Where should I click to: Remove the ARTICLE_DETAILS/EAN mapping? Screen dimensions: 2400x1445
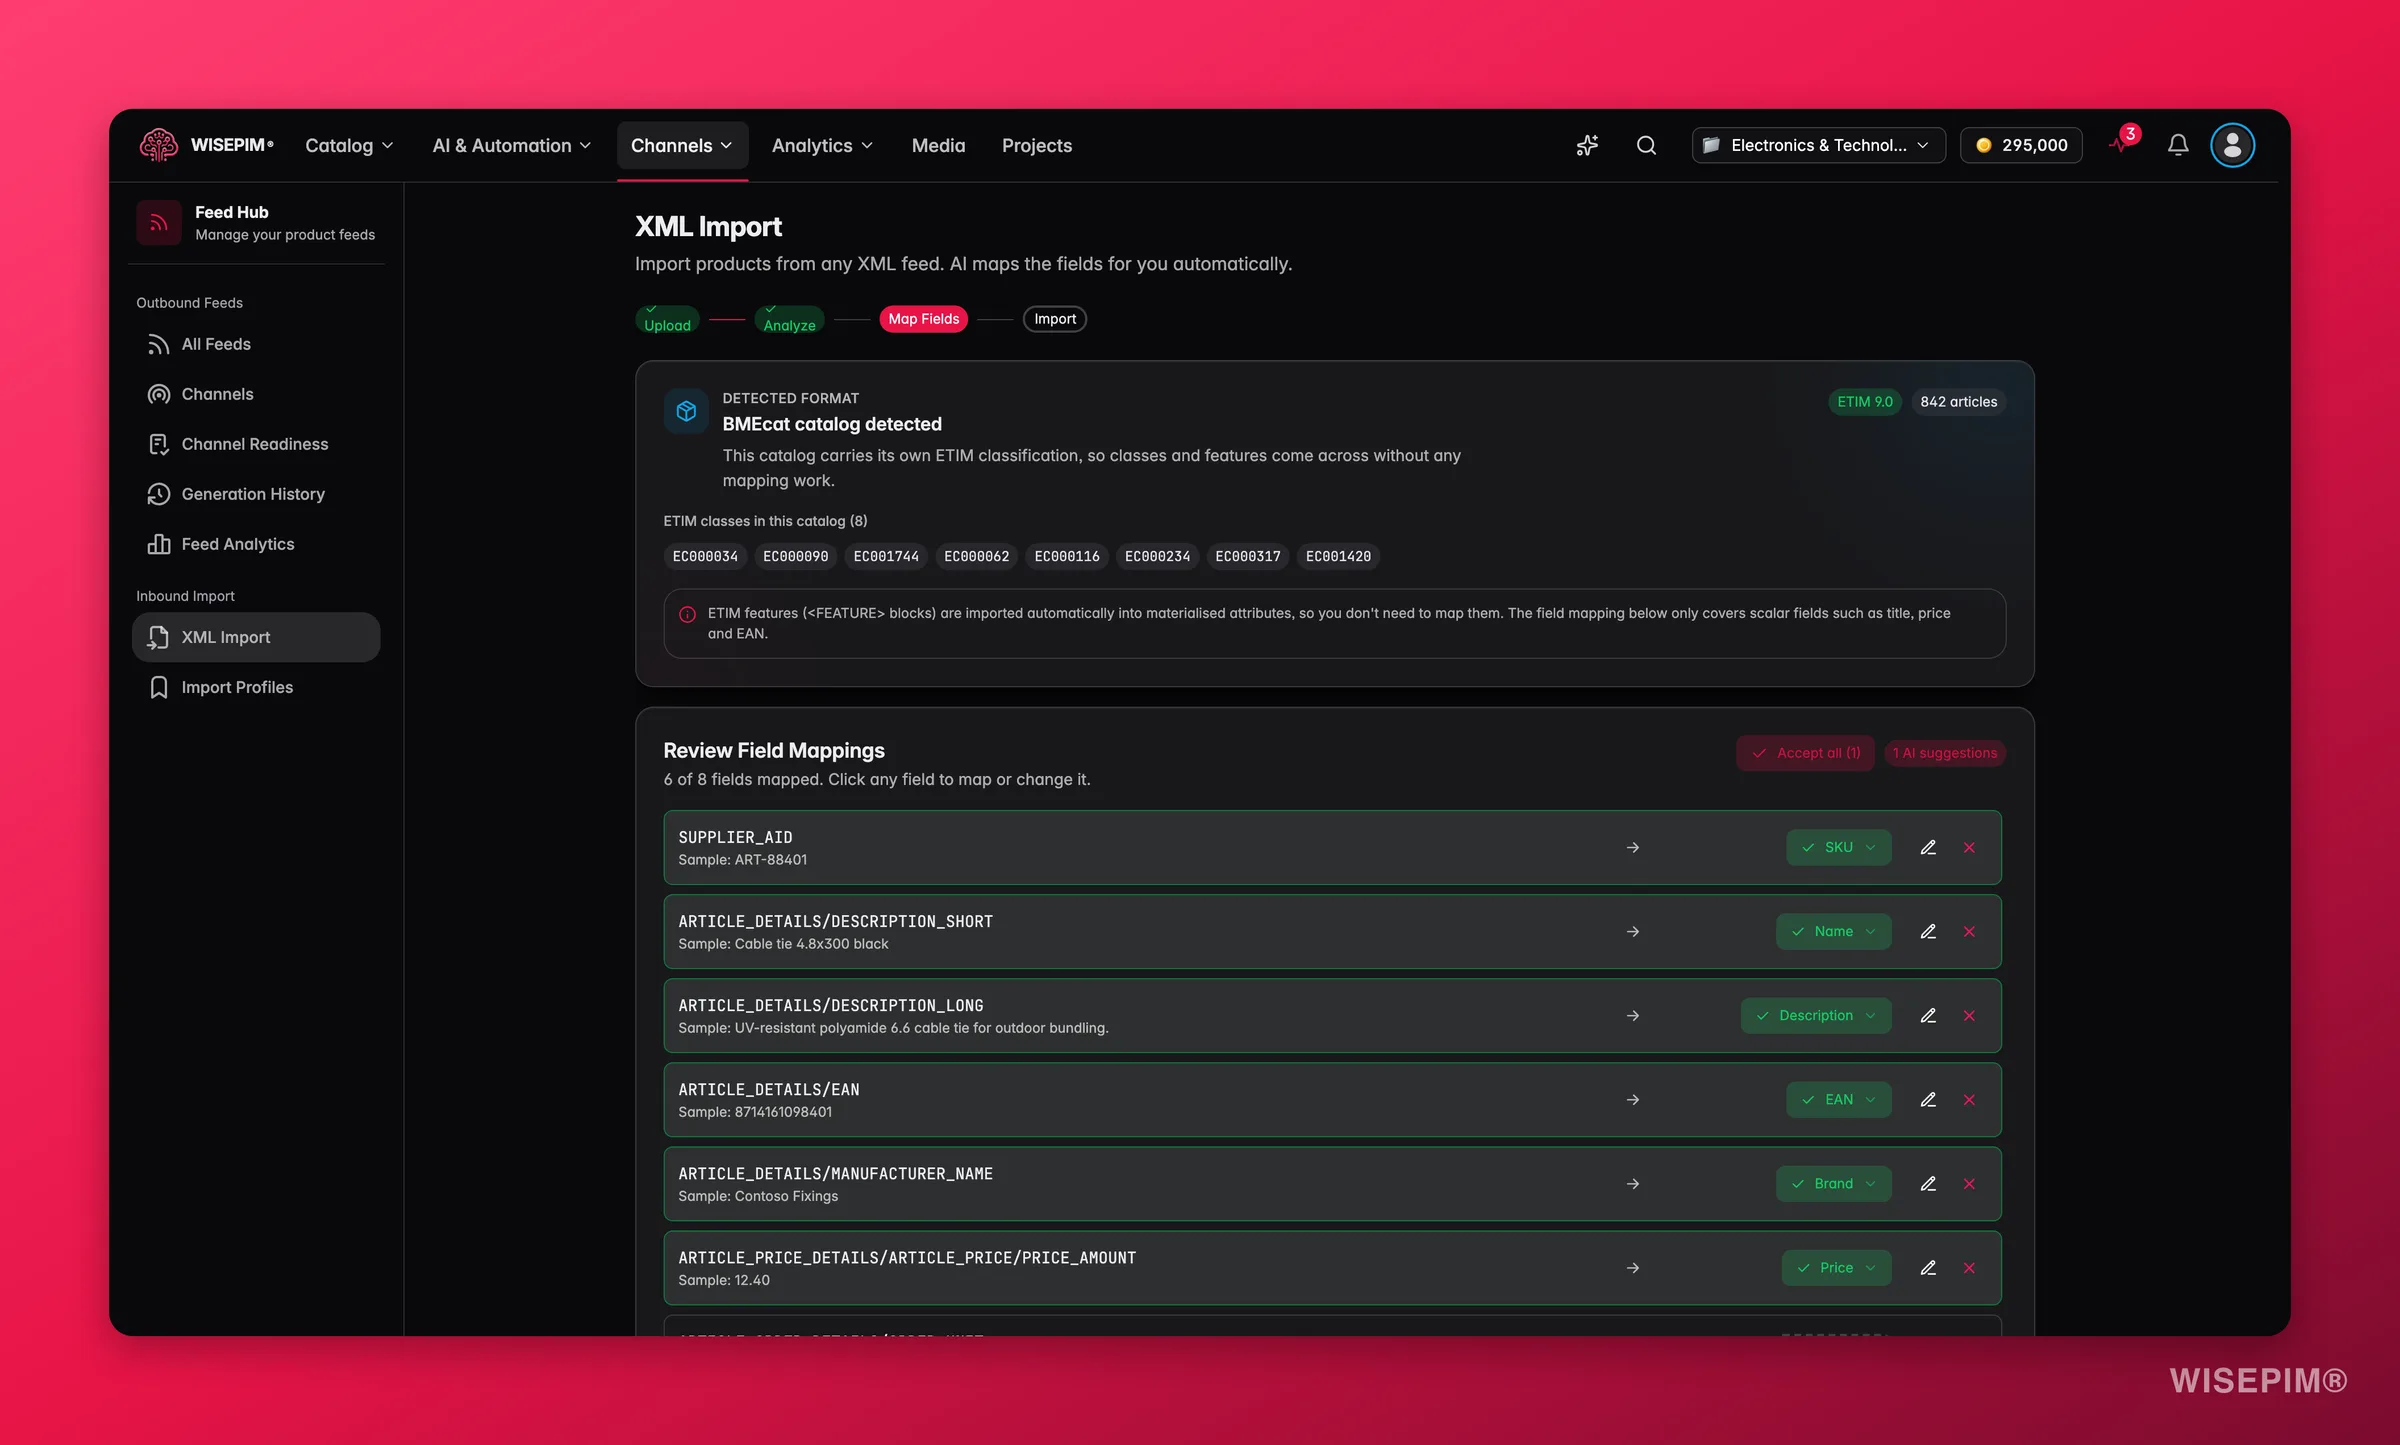tap(1969, 1099)
